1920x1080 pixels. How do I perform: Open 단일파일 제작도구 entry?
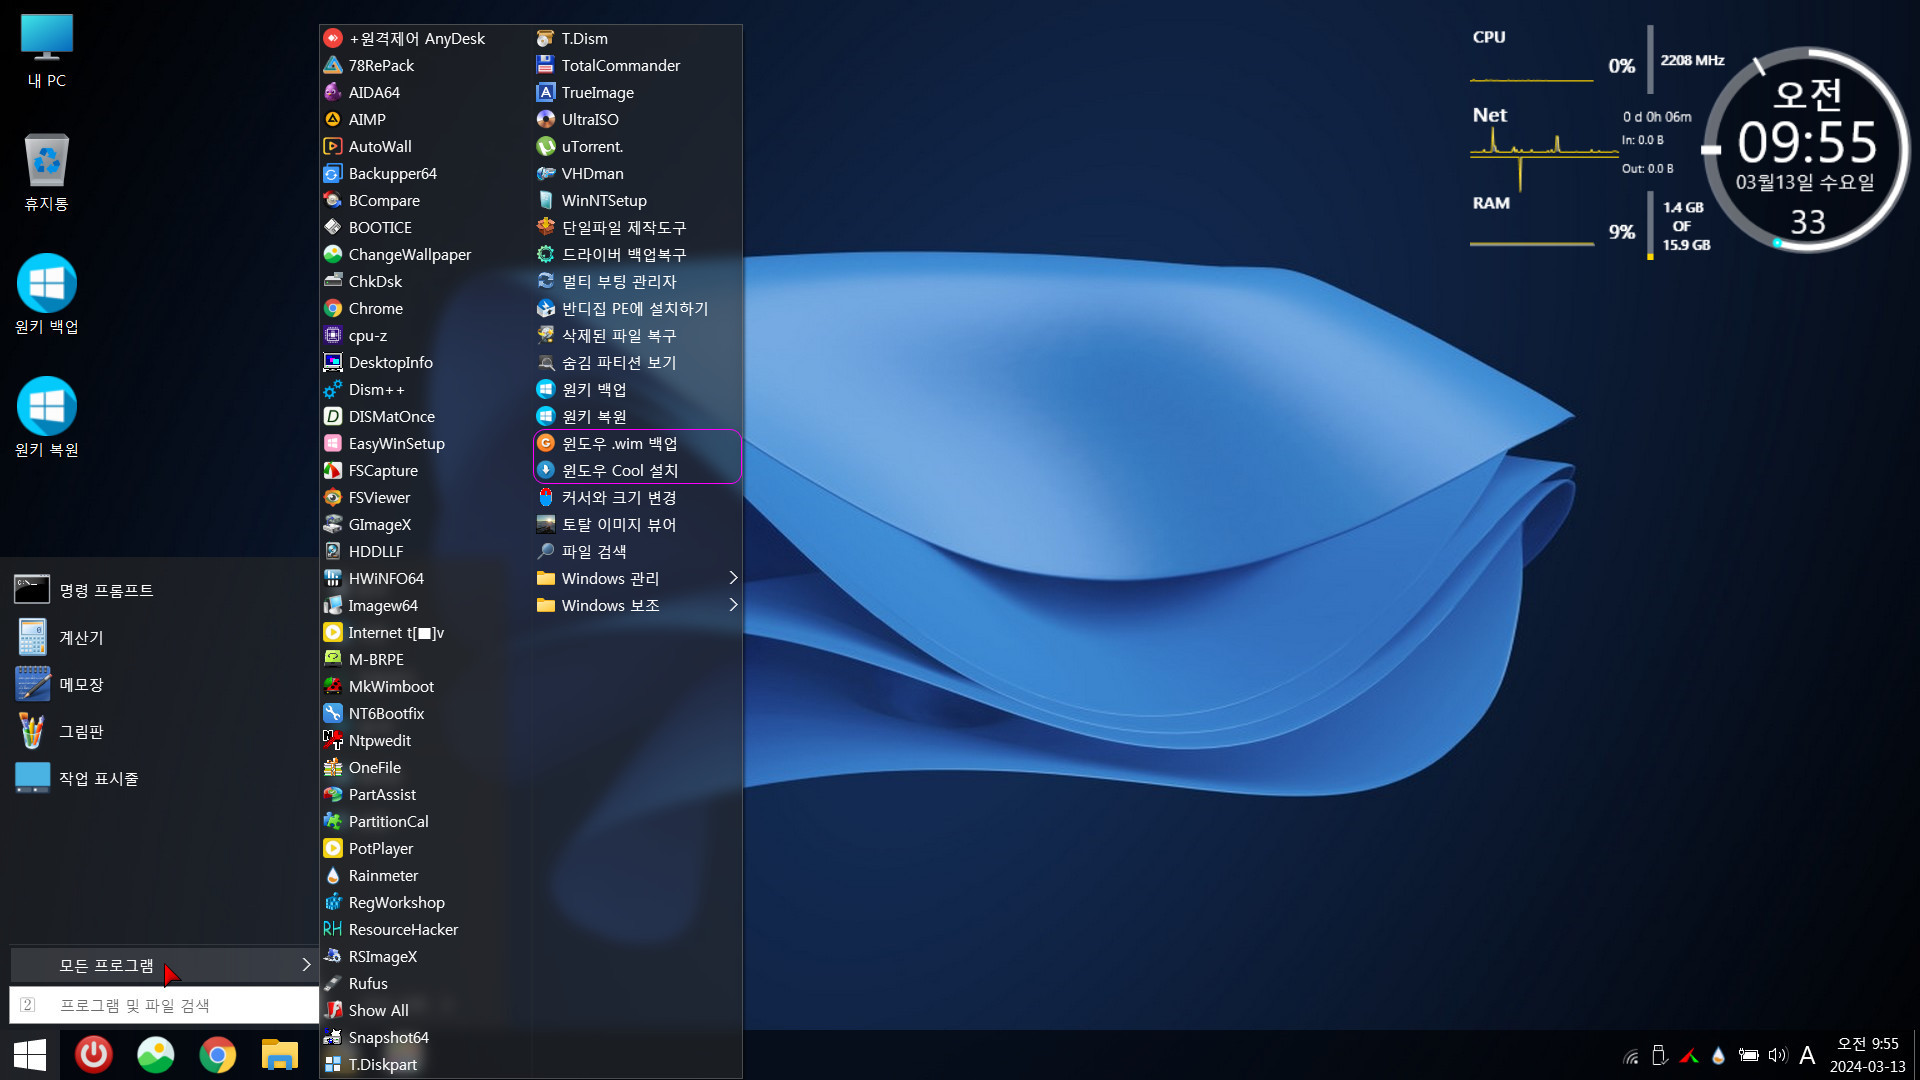(636, 227)
